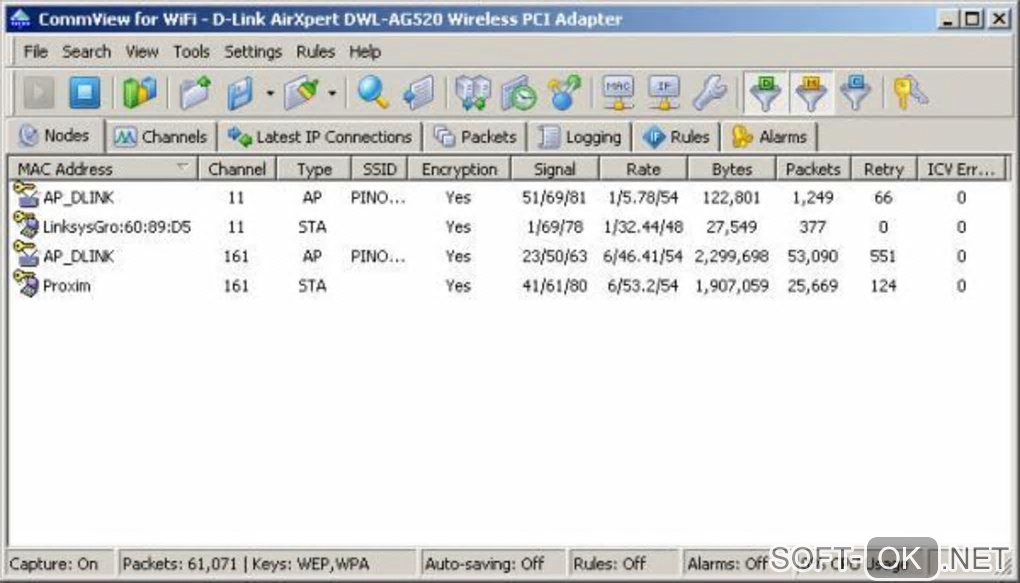1020x583 pixels.
Task: Sort by the Type column header
Action: [x=314, y=169]
